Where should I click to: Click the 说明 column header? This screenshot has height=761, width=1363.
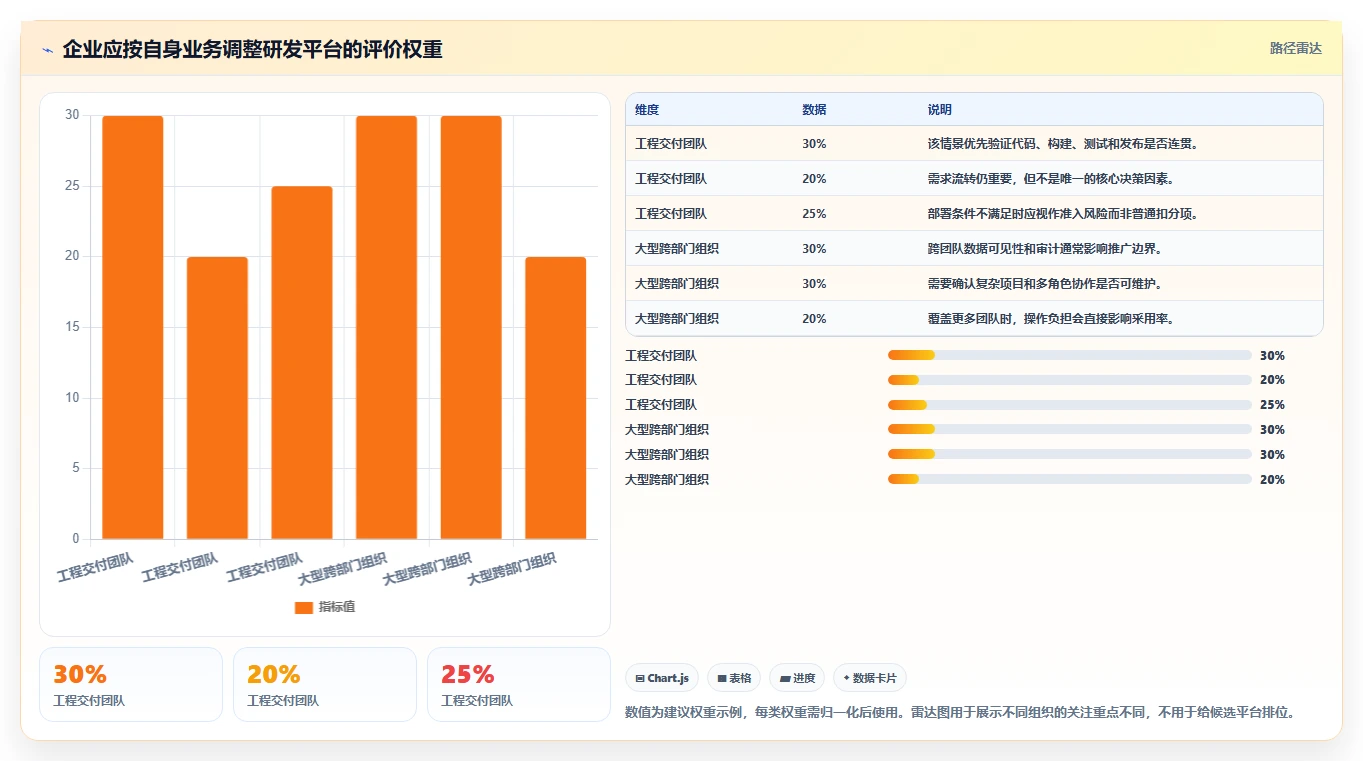tap(940, 110)
